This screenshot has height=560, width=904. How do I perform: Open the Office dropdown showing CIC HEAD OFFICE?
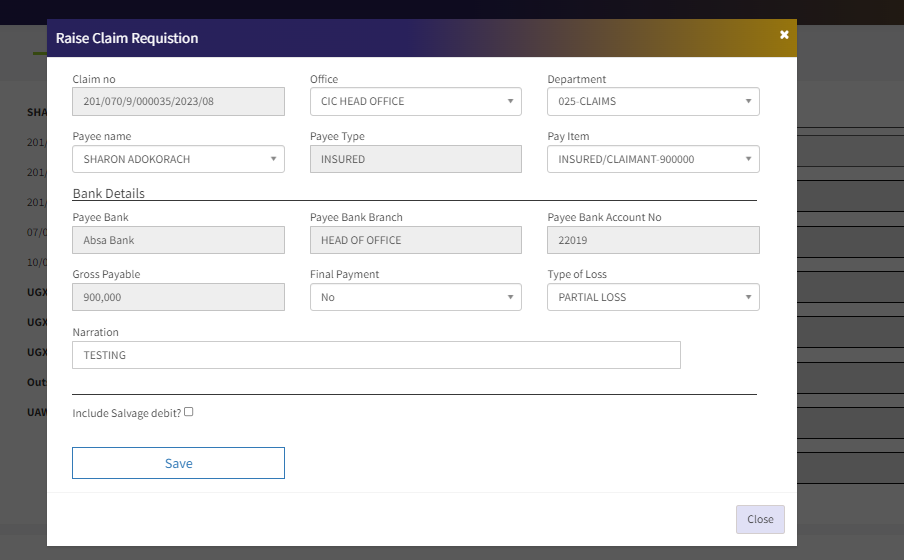[x=415, y=102]
